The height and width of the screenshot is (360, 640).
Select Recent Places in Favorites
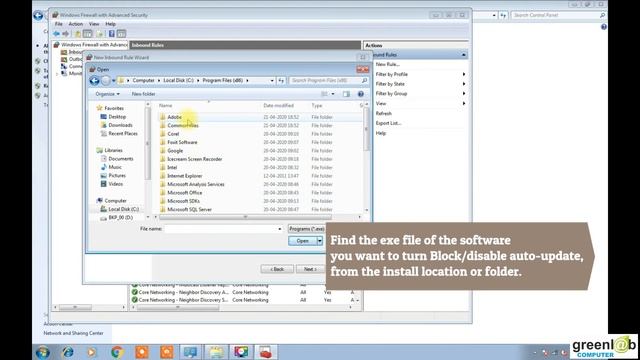[x=122, y=133]
